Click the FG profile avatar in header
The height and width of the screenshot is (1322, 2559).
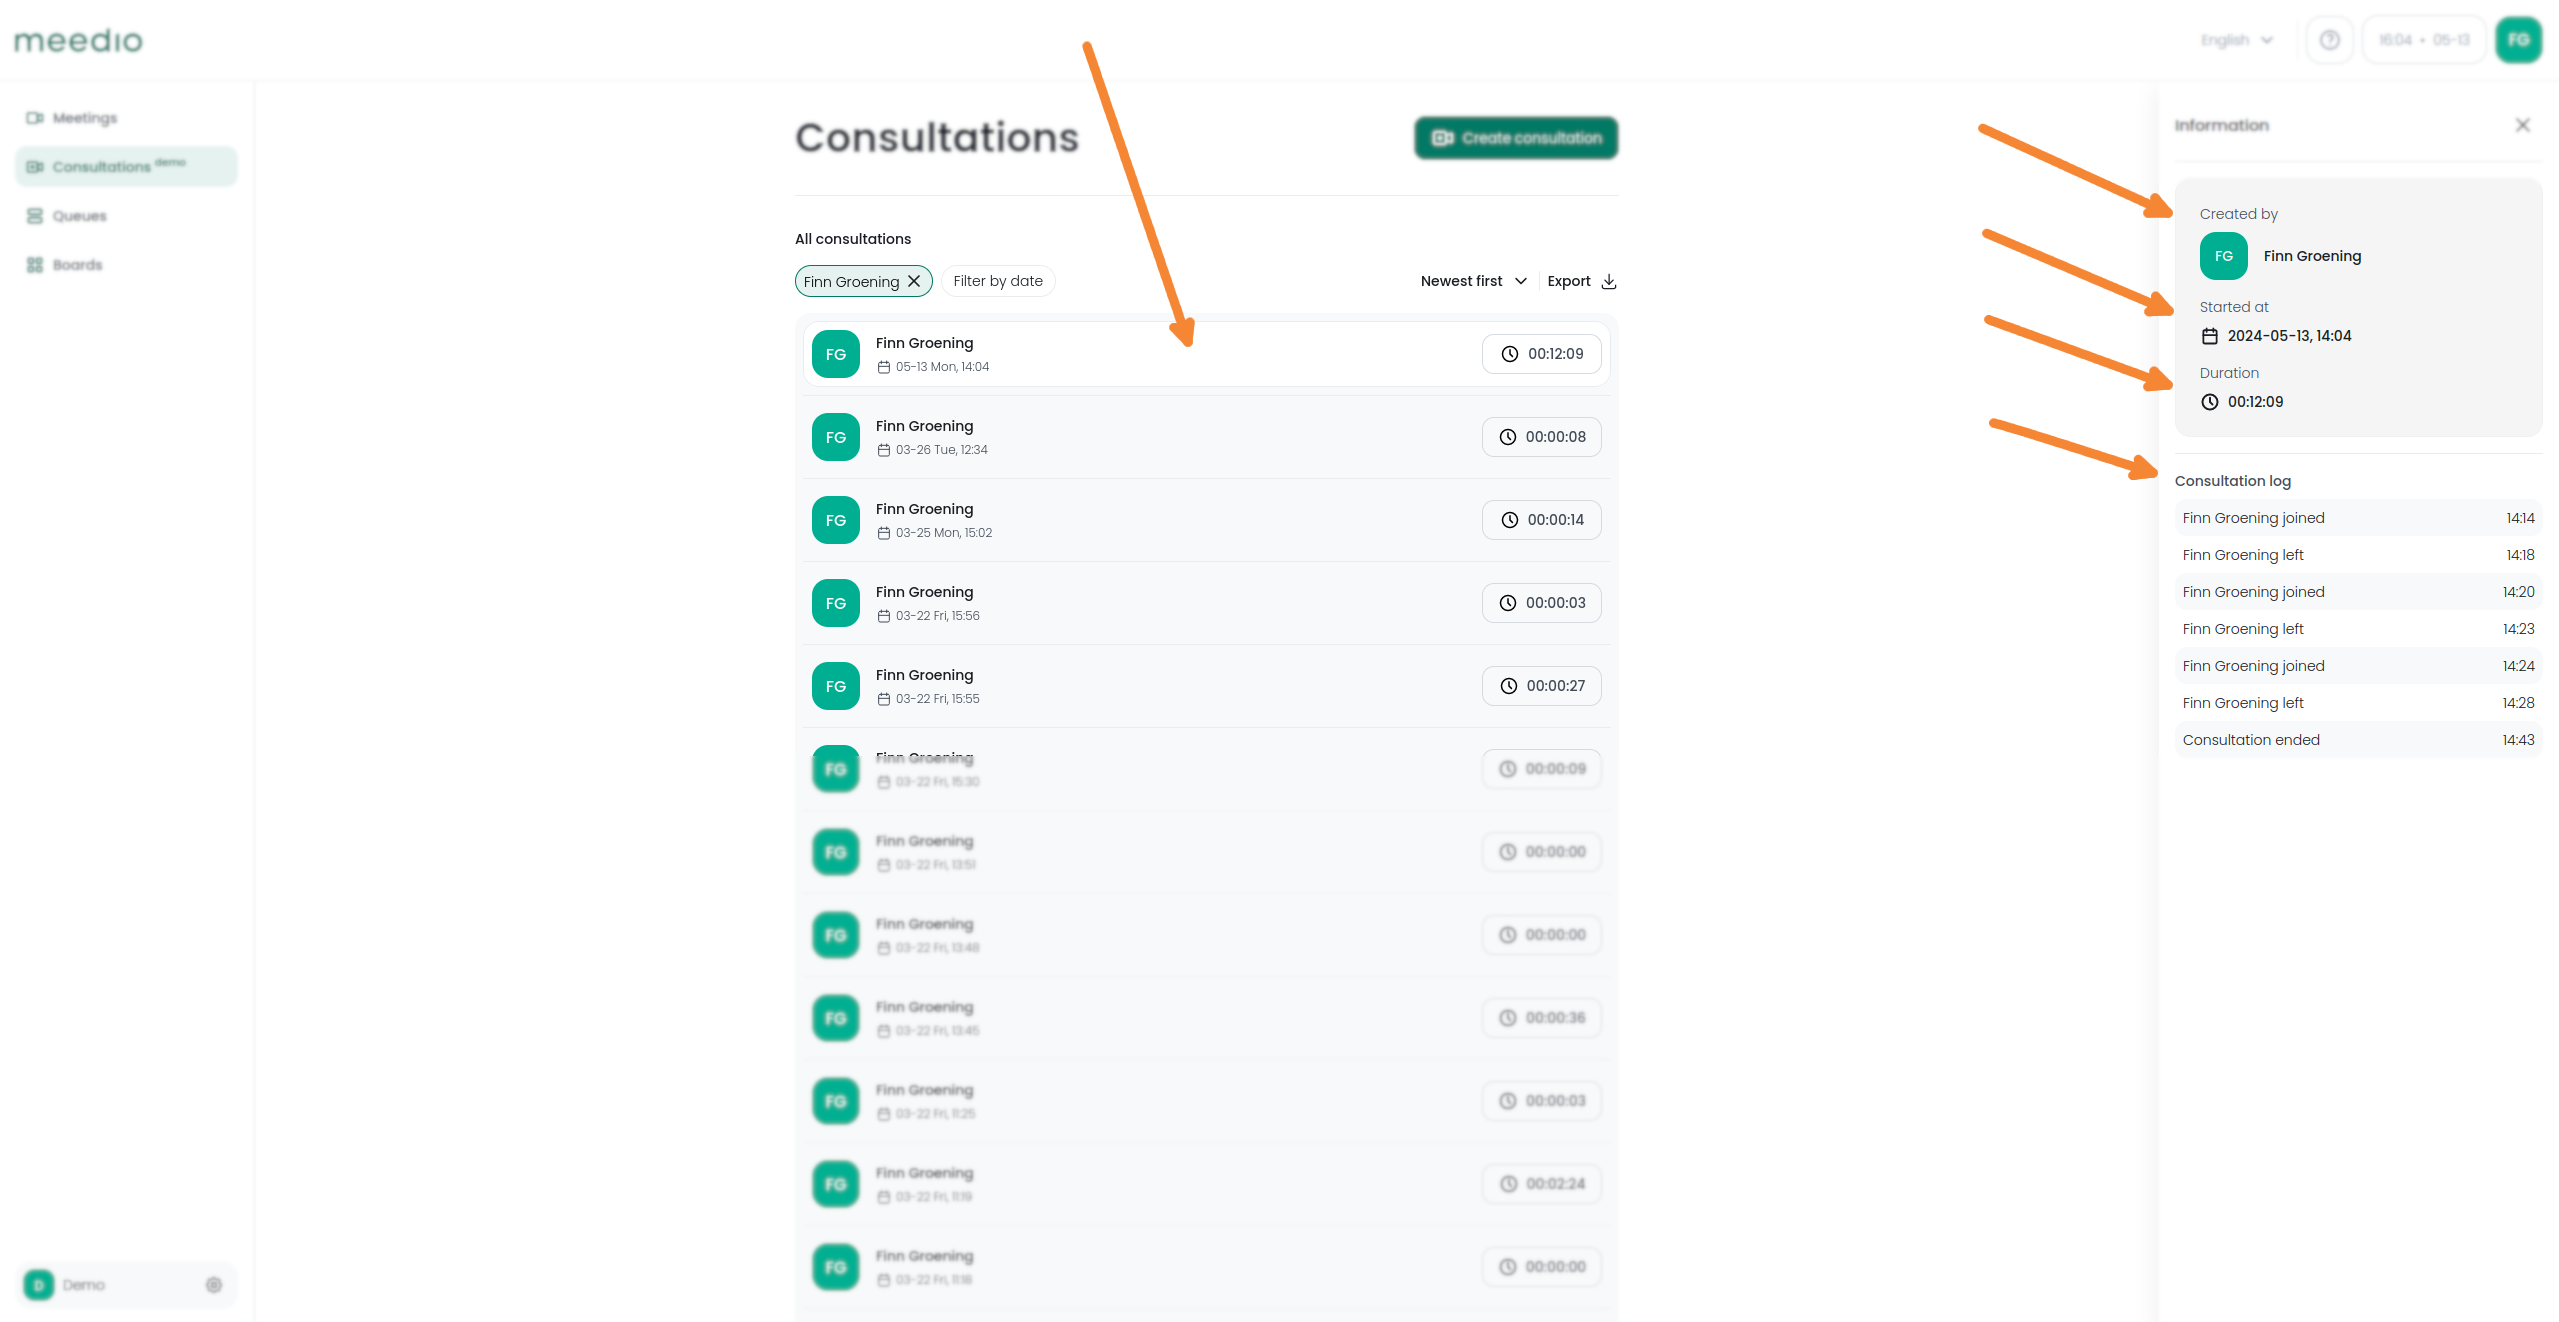coord(2518,40)
